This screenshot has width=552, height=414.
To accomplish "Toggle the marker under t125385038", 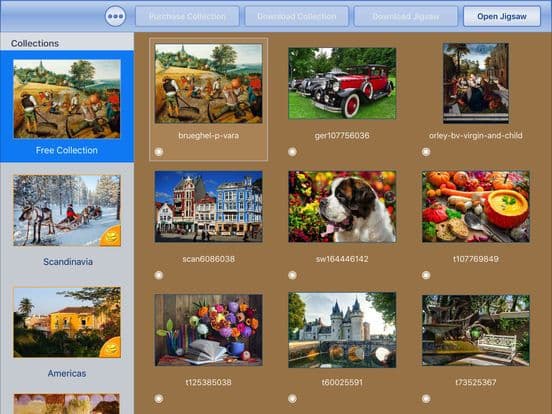I will [159, 399].
